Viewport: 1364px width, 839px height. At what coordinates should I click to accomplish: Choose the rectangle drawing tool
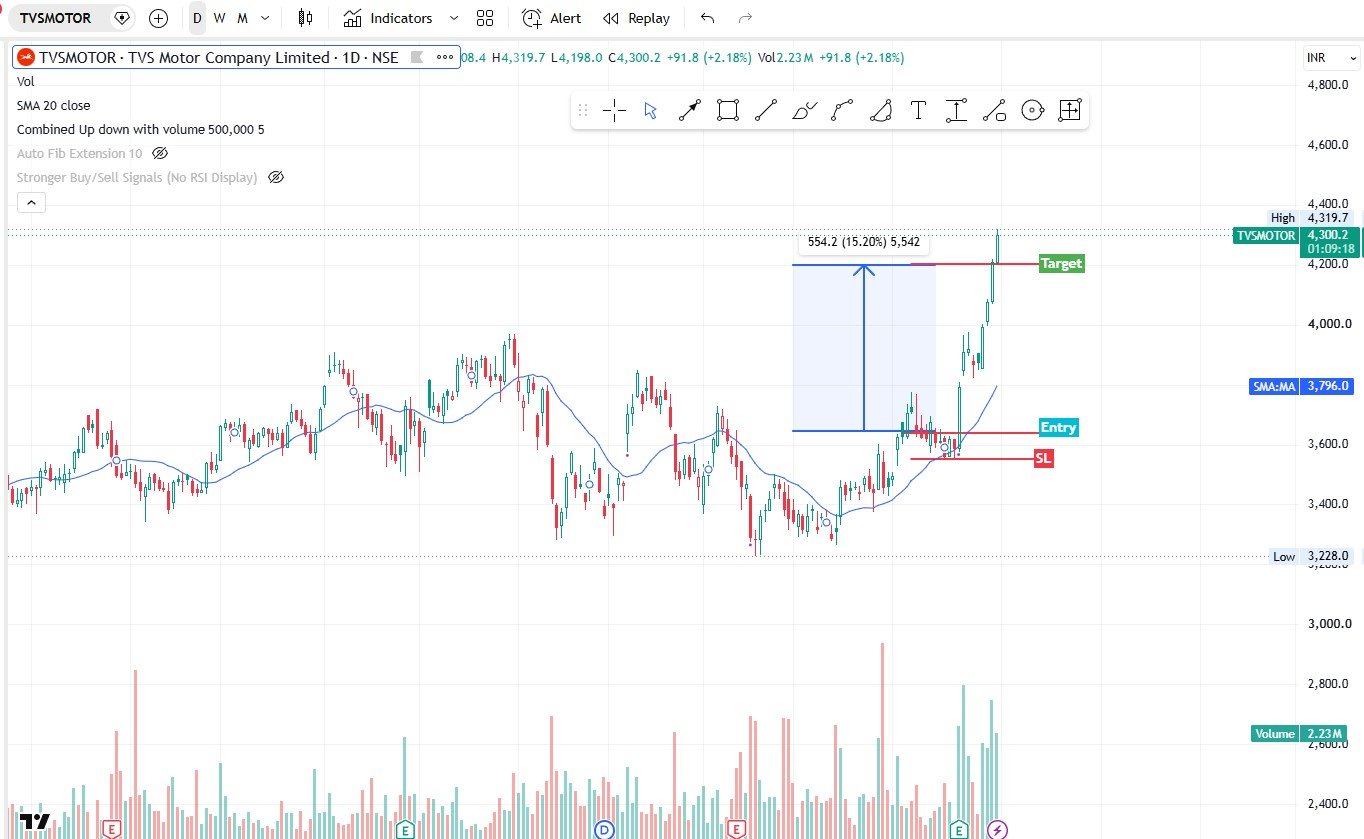point(728,111)
